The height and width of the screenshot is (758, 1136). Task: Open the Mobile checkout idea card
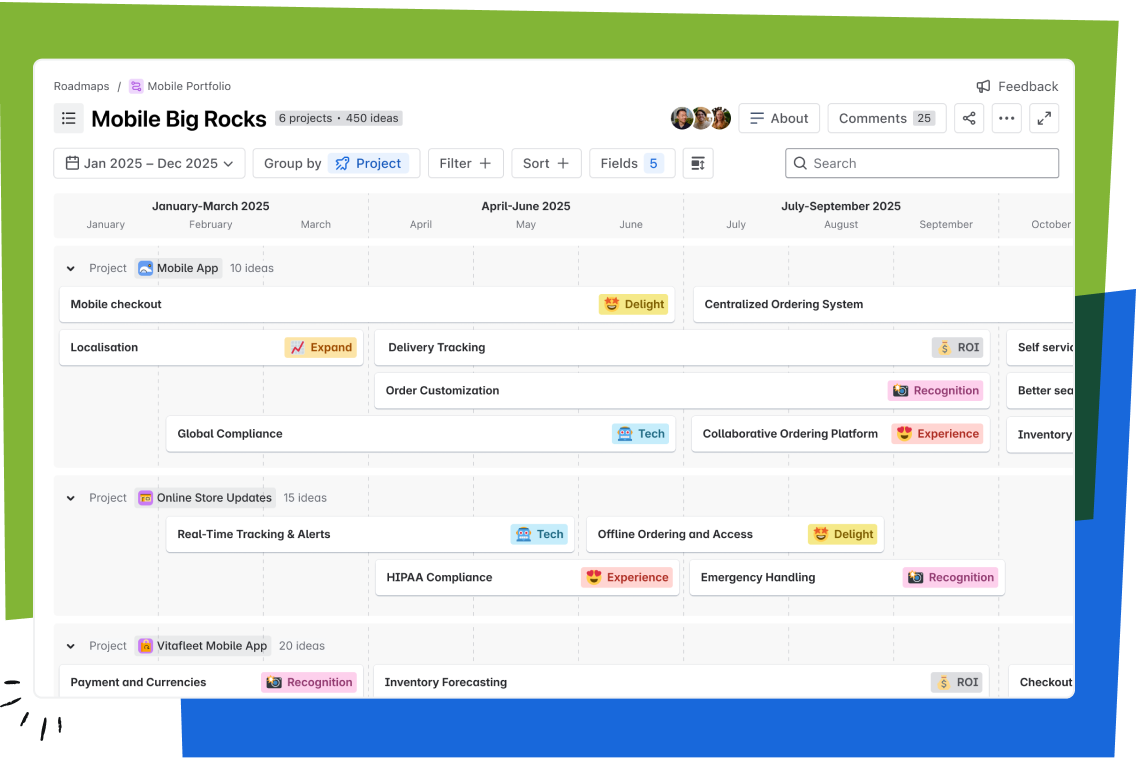pyautogui.click(x=367, y=304)
